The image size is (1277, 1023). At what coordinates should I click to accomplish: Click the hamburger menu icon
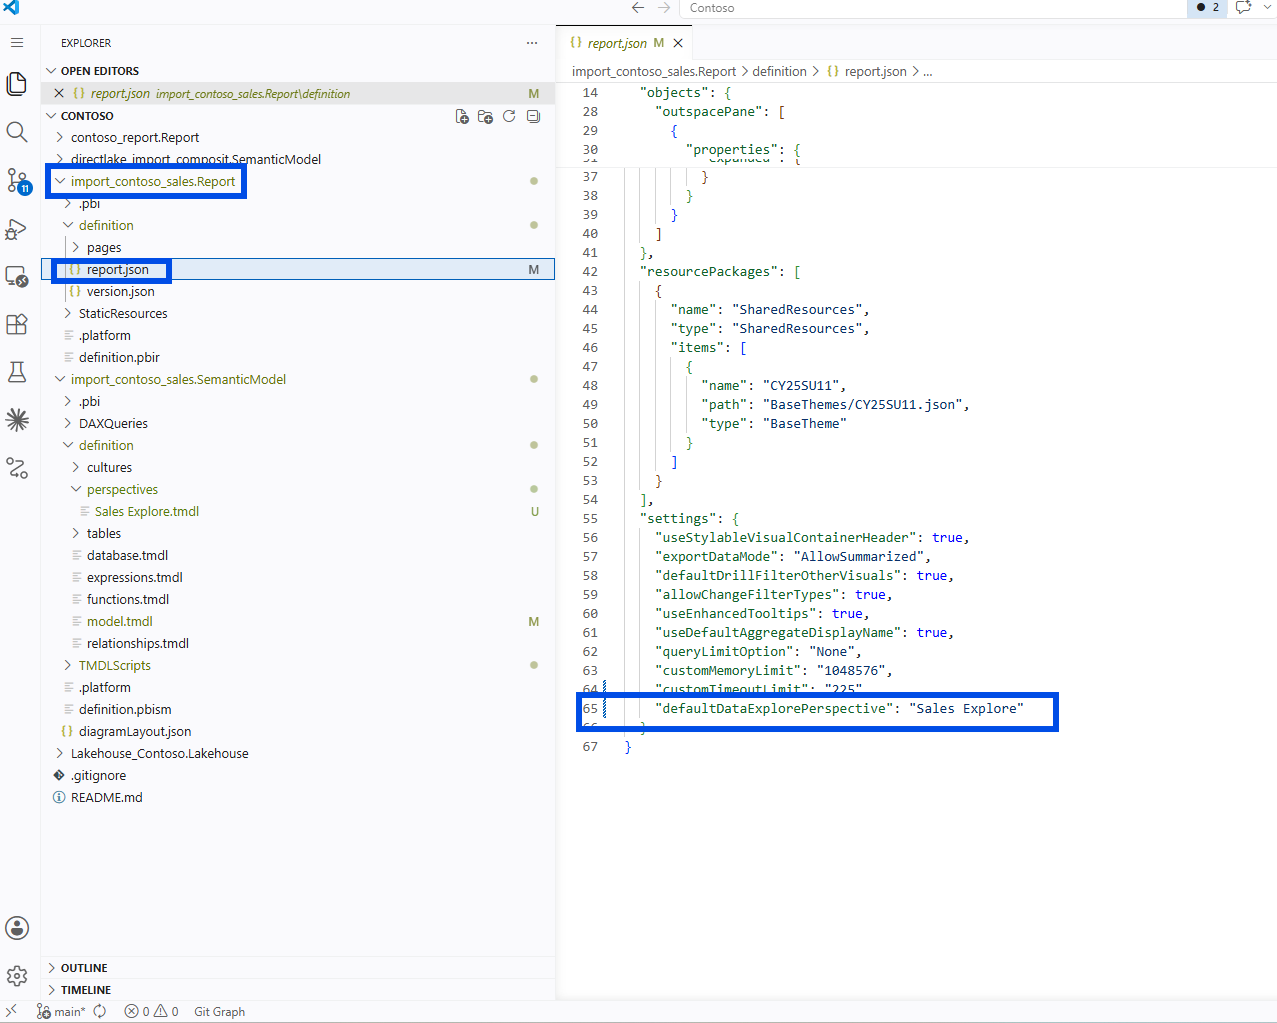coord(17,43)
